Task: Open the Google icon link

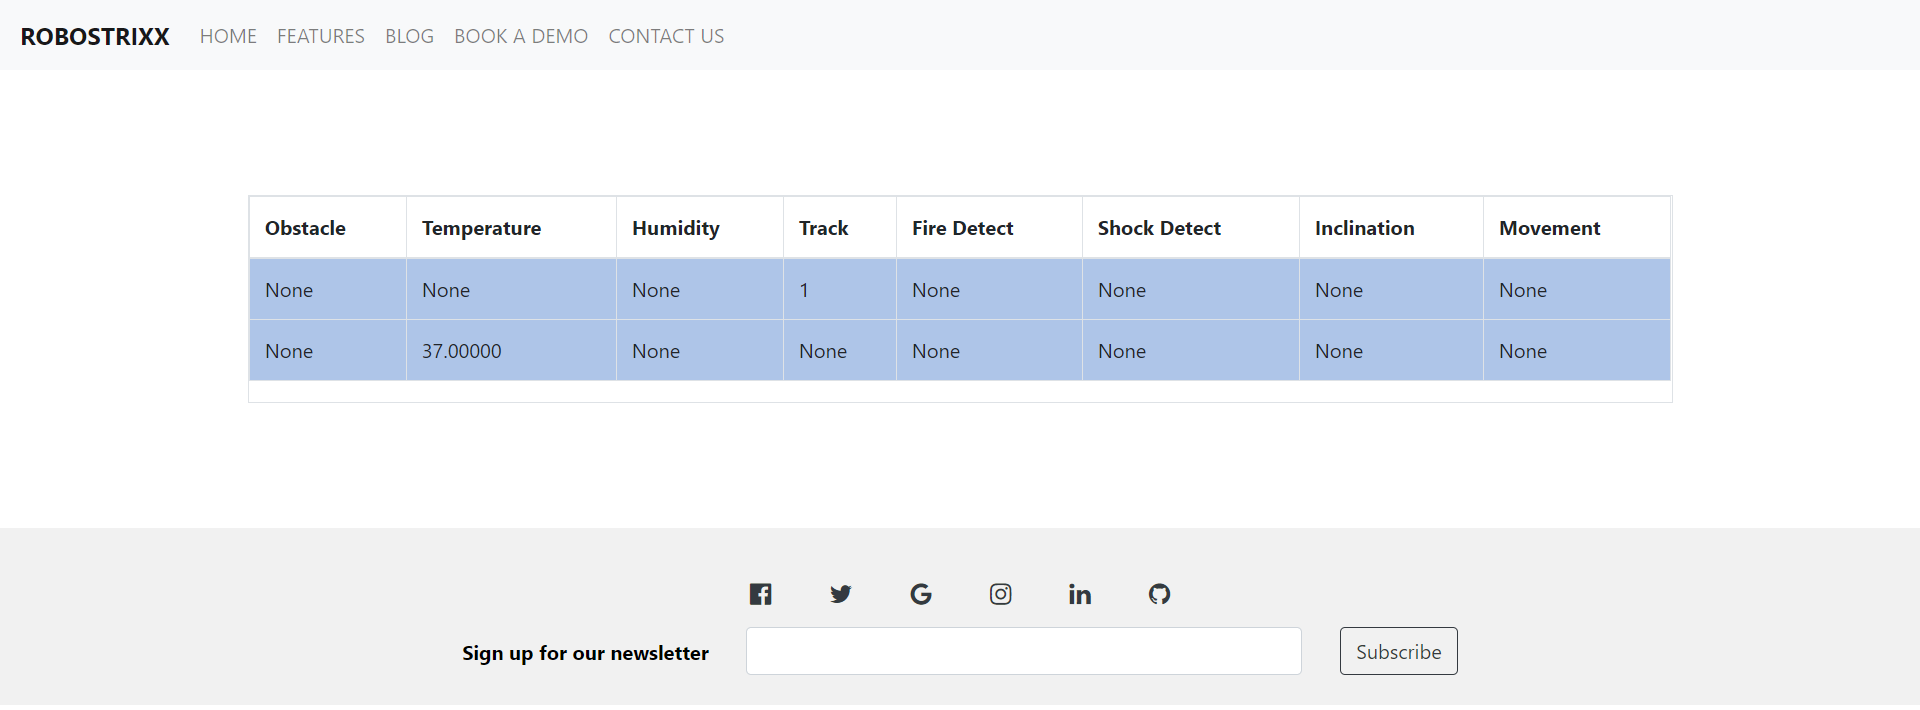Action: click(921, 594)
